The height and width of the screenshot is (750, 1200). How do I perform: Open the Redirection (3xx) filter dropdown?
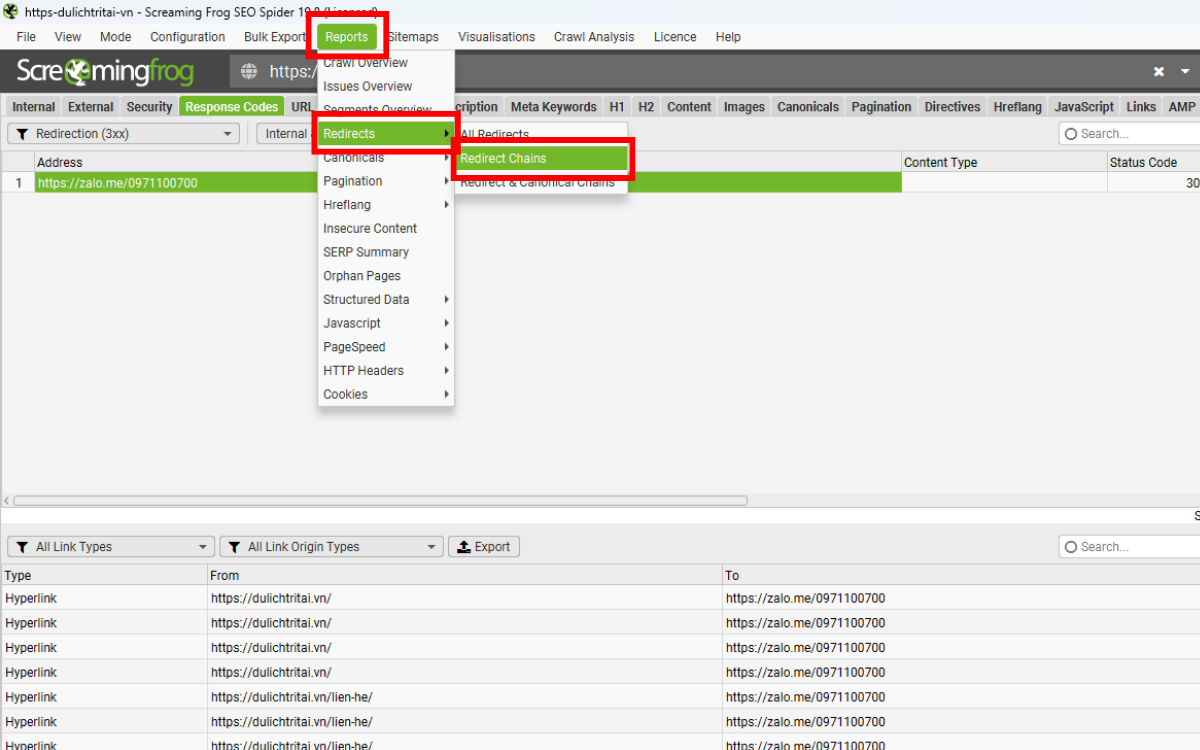124,134
